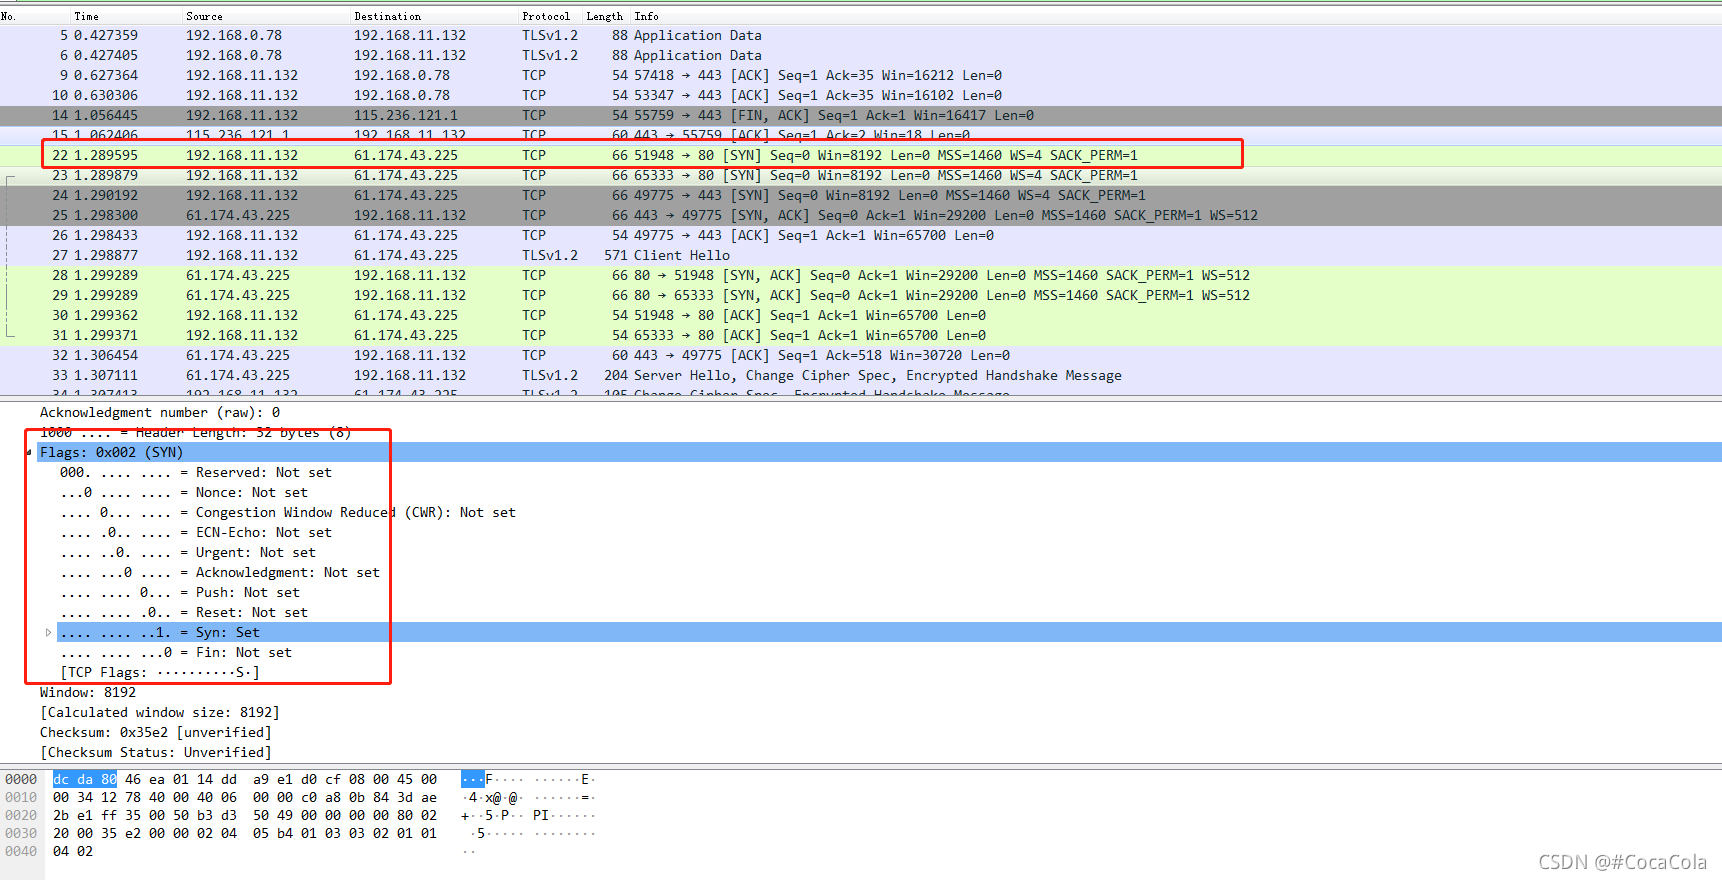Select the Syn: Set flag line
Viewport: 1722px width, 880px height.
pos(159,632)
